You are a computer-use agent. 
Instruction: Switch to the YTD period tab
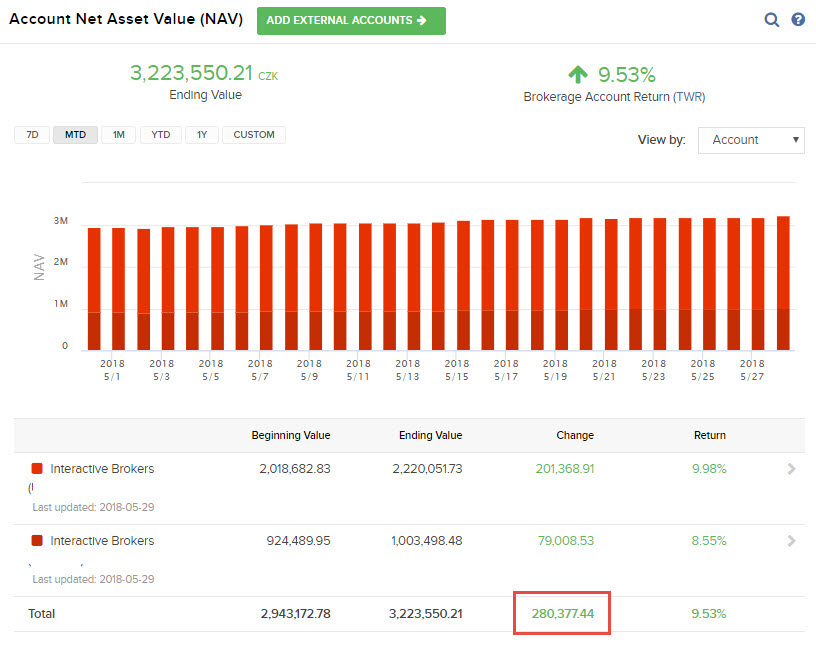tap(160, 135)
